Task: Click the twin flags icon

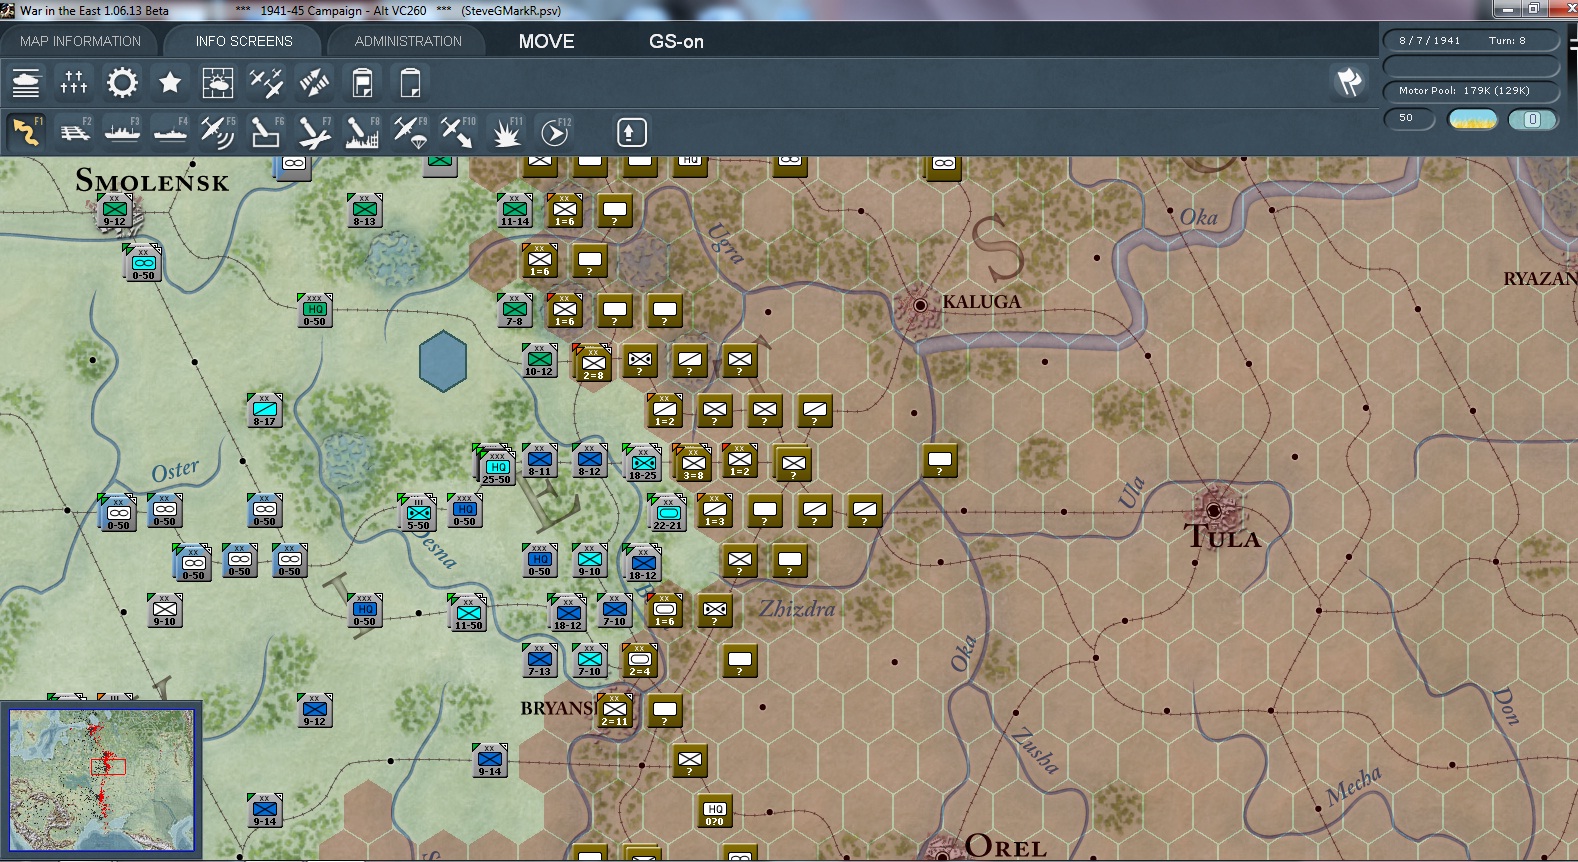Action: (1349, 81)
